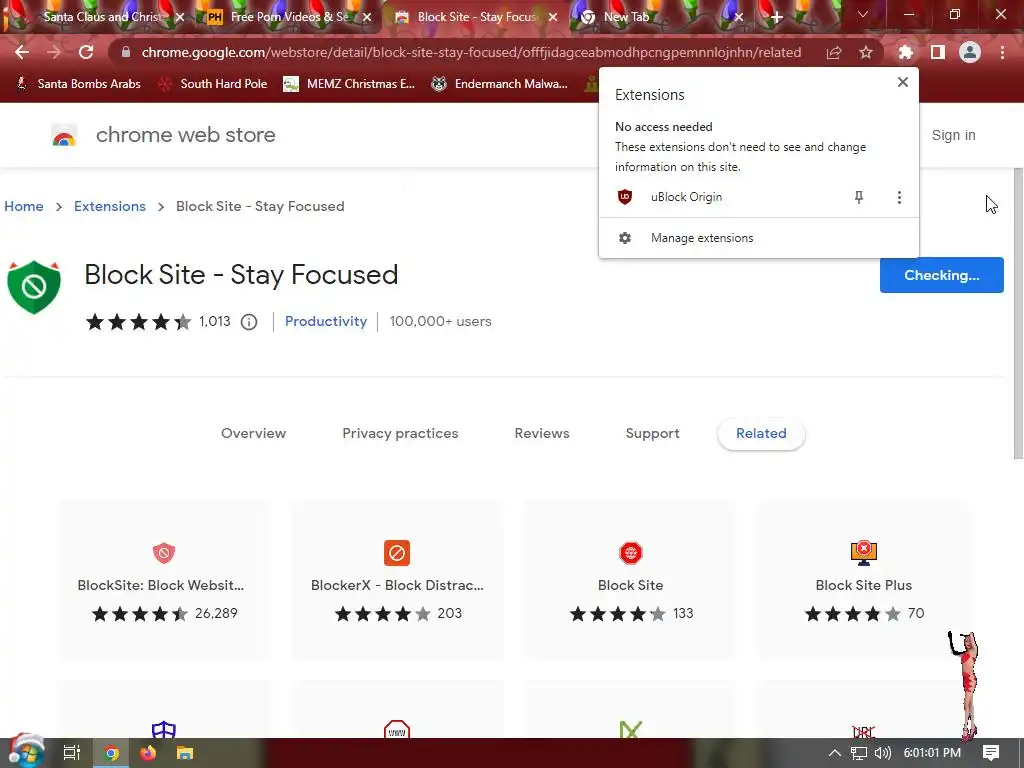Open the Productivity category link
The image size is (1024, 768).
point(326,321)
